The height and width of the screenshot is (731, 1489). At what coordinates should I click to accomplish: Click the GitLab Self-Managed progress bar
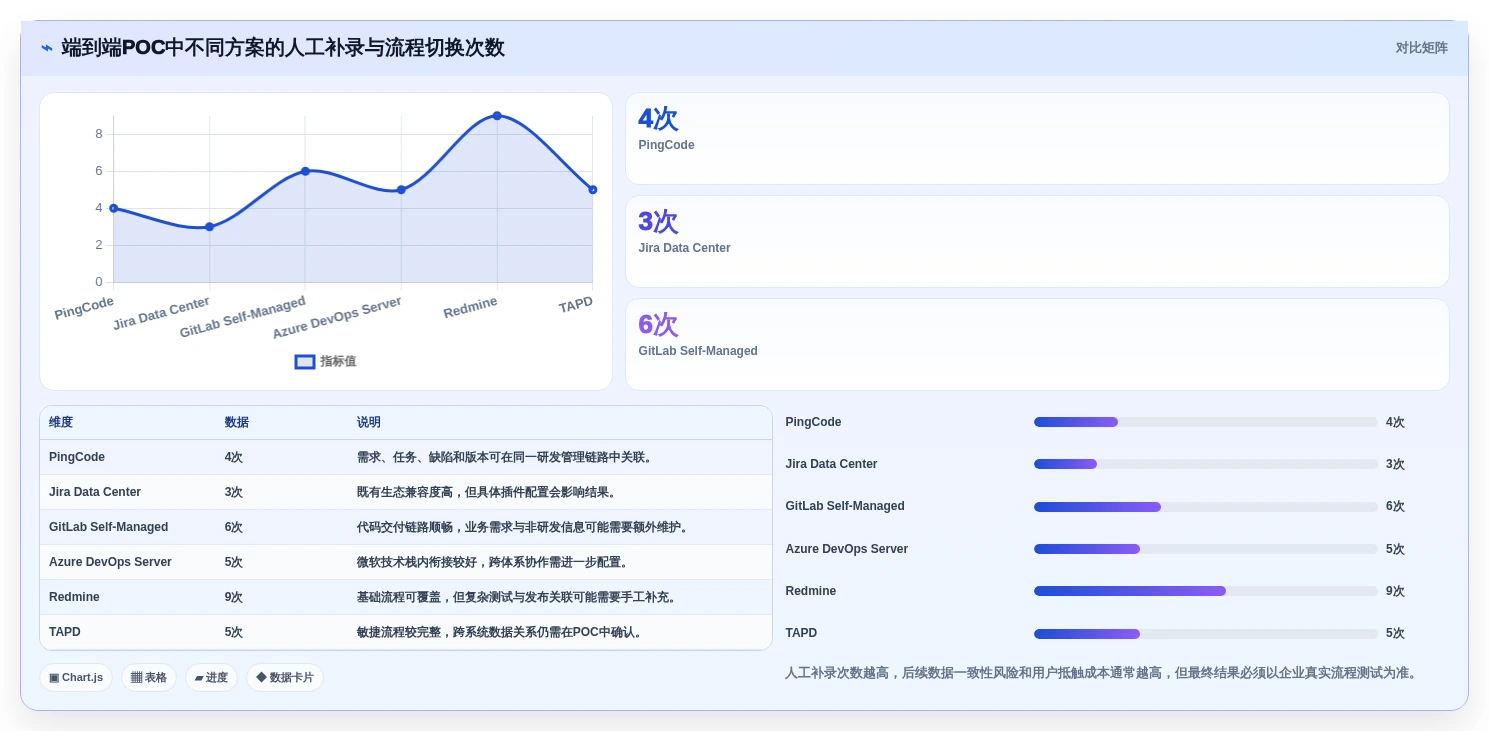pyautogui.click(x=1205, y=507)
